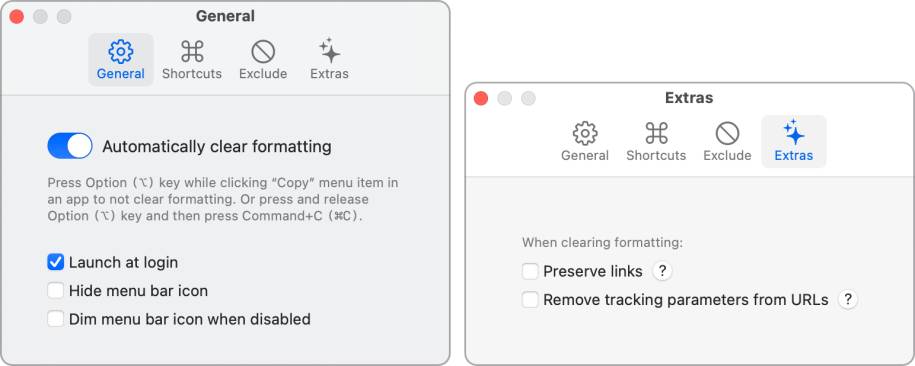Click the Shortcuts tab label in Extras window
This screenshot has height=366, width=915.
[x=656, y=155]
